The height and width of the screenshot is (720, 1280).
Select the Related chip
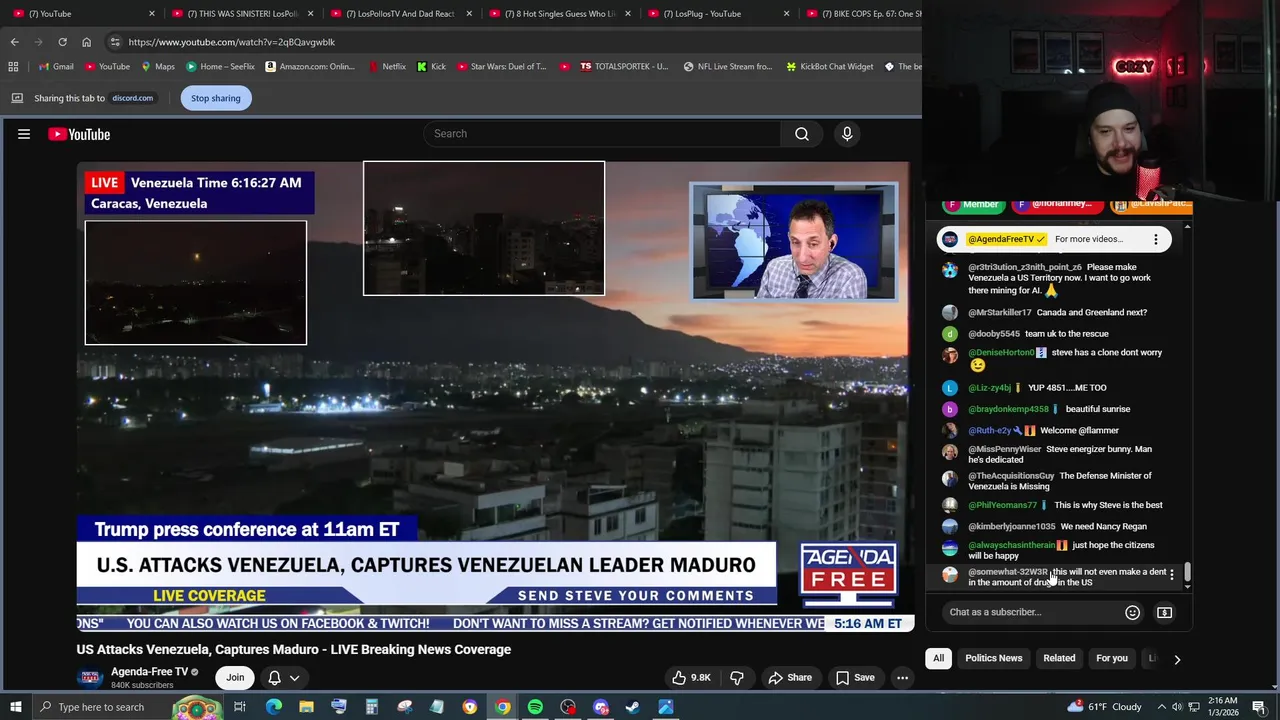[1059, 658]
